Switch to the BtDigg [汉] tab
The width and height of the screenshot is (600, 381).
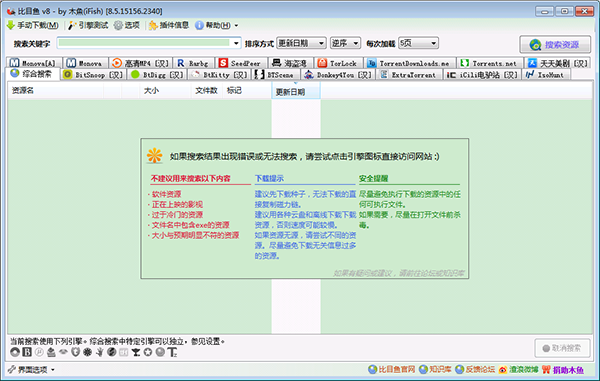(158, 75)
